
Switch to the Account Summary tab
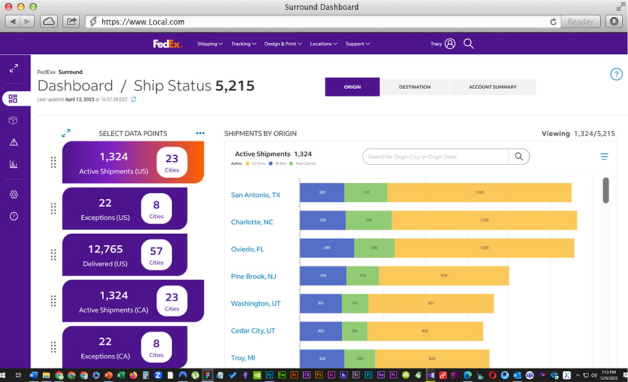(x=493, y=87)
